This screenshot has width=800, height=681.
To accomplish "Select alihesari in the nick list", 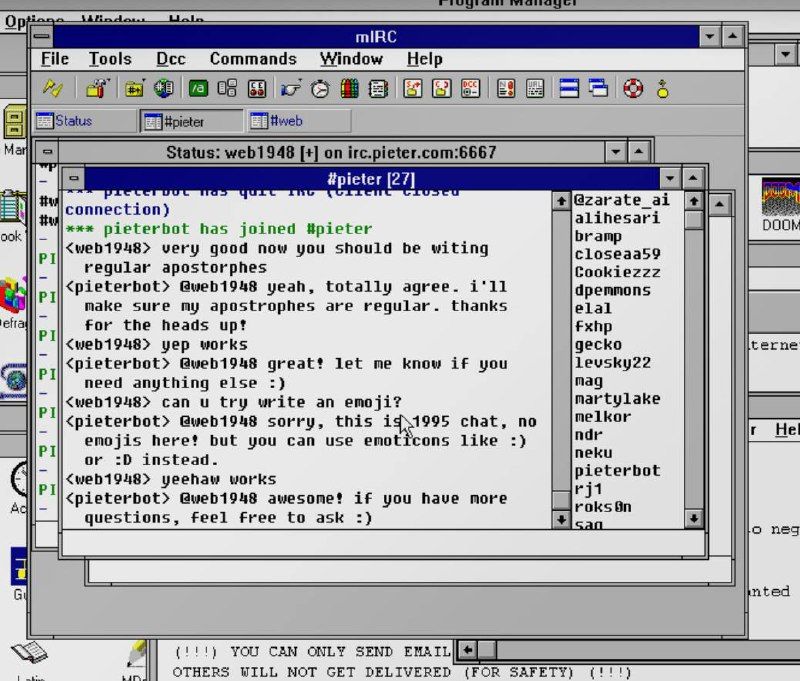I will coord(617,218).
